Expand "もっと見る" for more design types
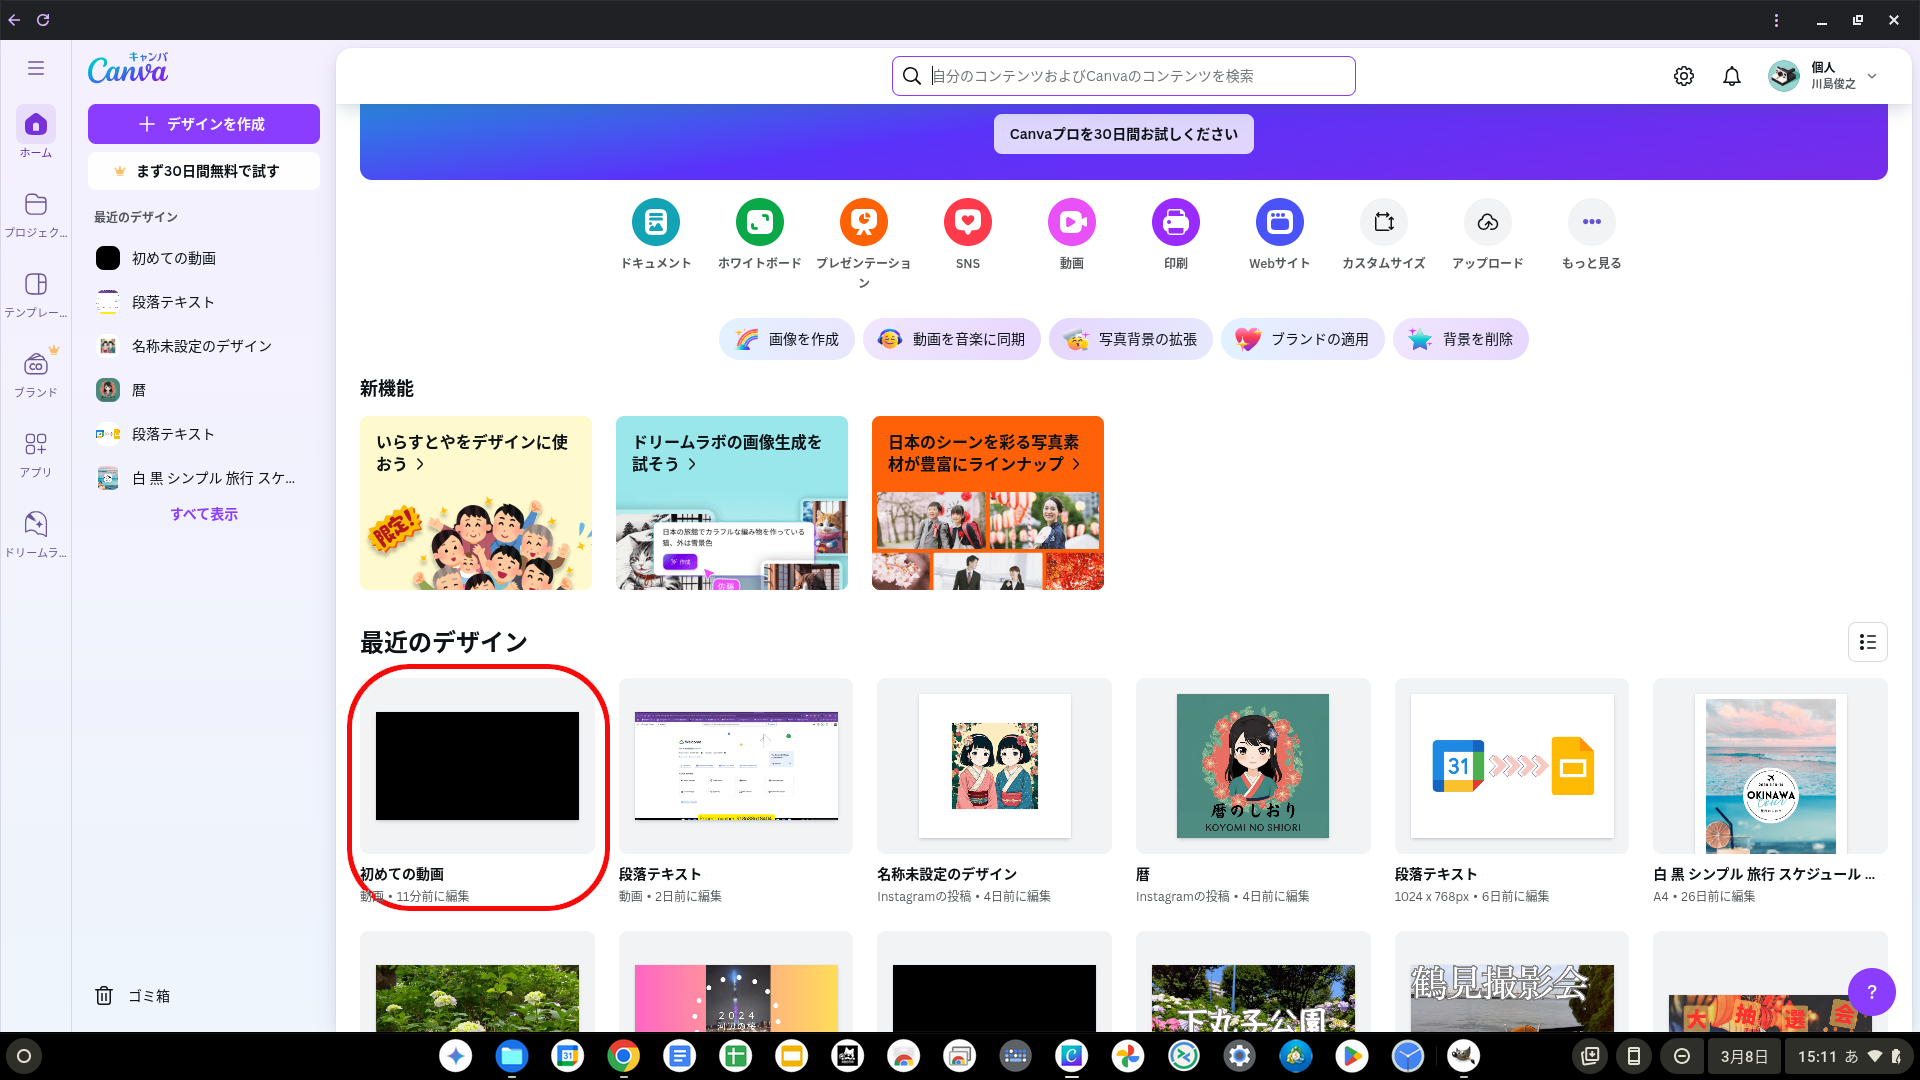Viewport: 1920px width, 1080px height. click(x=1591, y=222)
